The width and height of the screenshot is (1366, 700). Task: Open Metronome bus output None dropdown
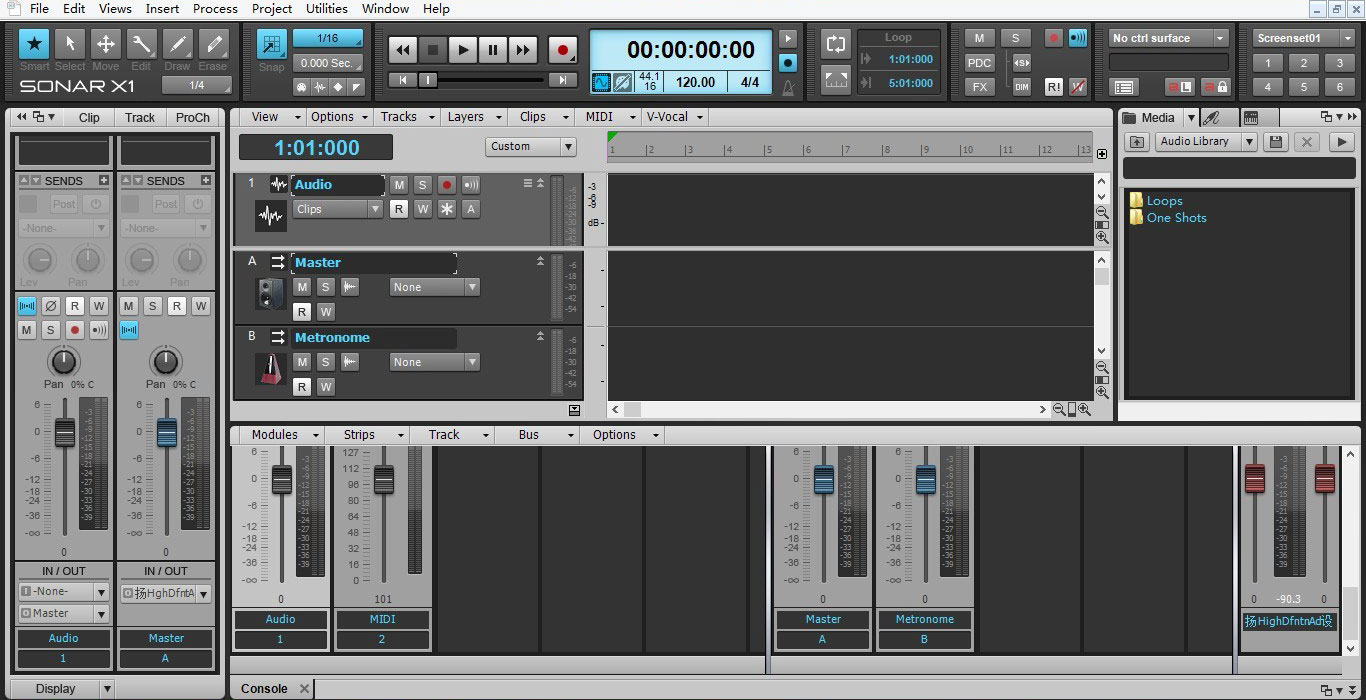435,362
